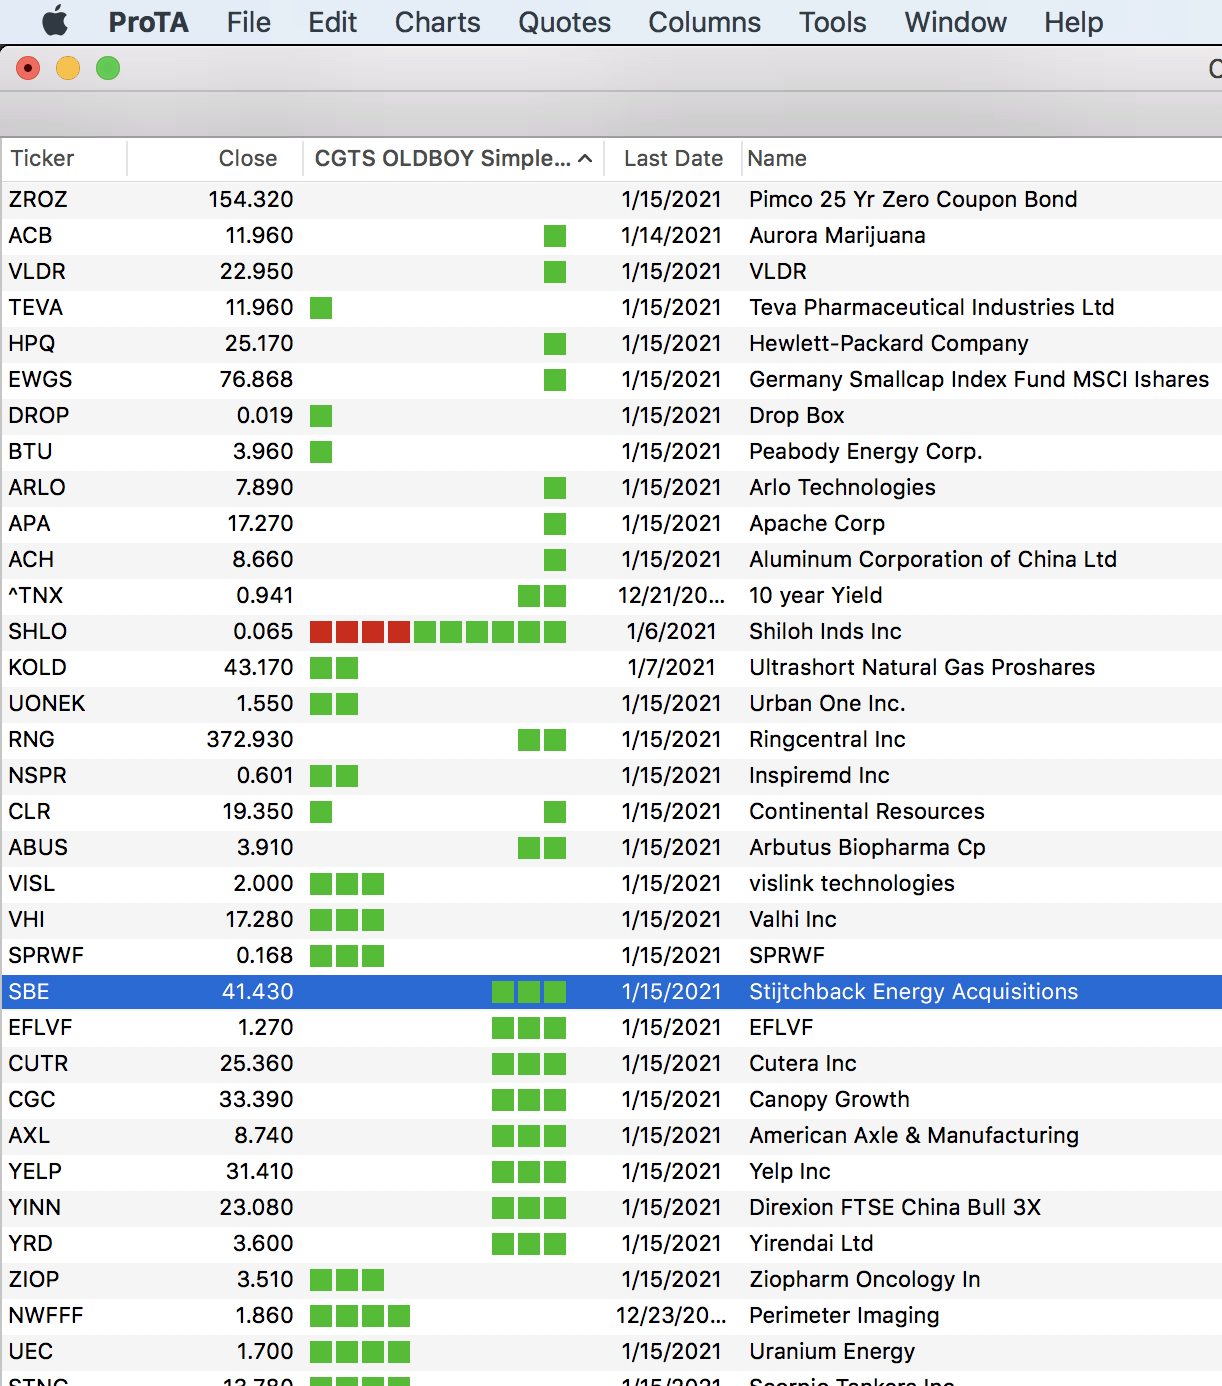Click the SPRWF ticker cell
Screen dimensions: 1222x1386
pos(46,955)
